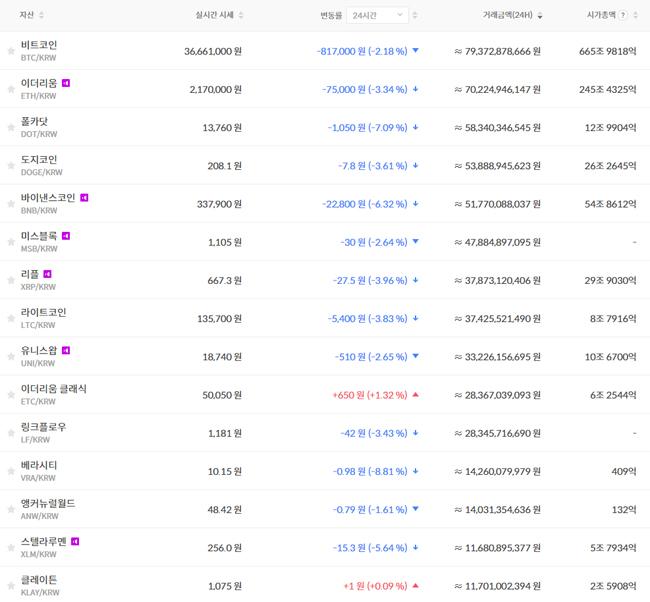Click the star icon for 클레이튼
The width and height of the screenshot is (650, 602).
pos(11,585)
